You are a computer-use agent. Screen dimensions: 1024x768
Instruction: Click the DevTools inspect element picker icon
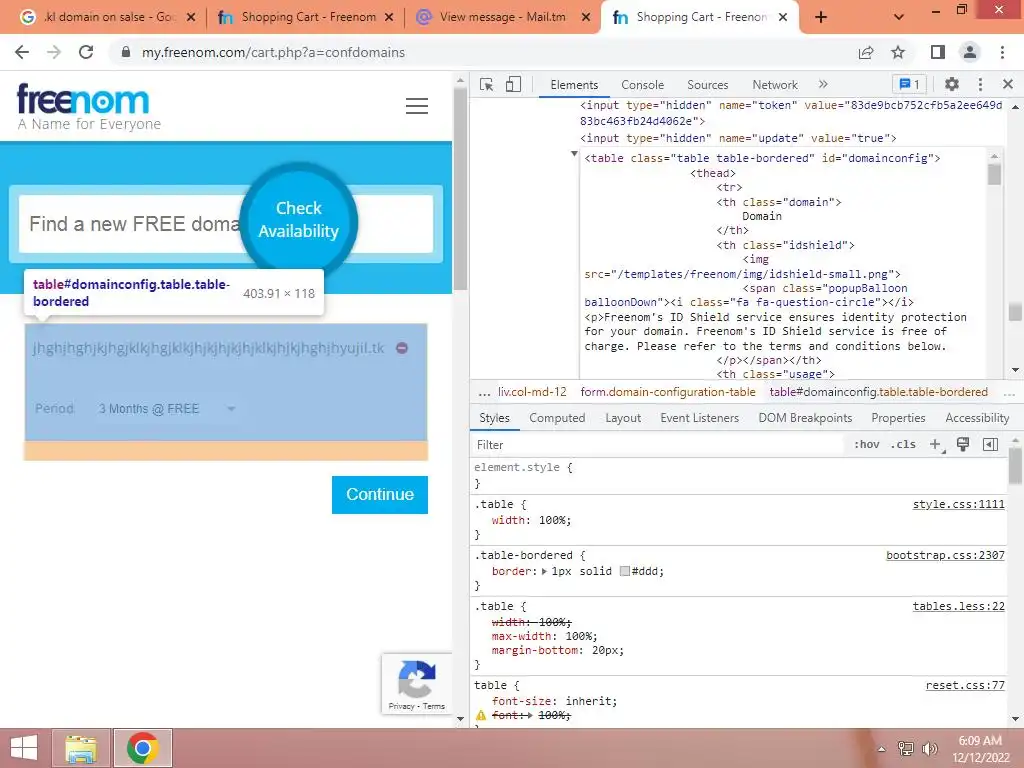tap(487, 84)
